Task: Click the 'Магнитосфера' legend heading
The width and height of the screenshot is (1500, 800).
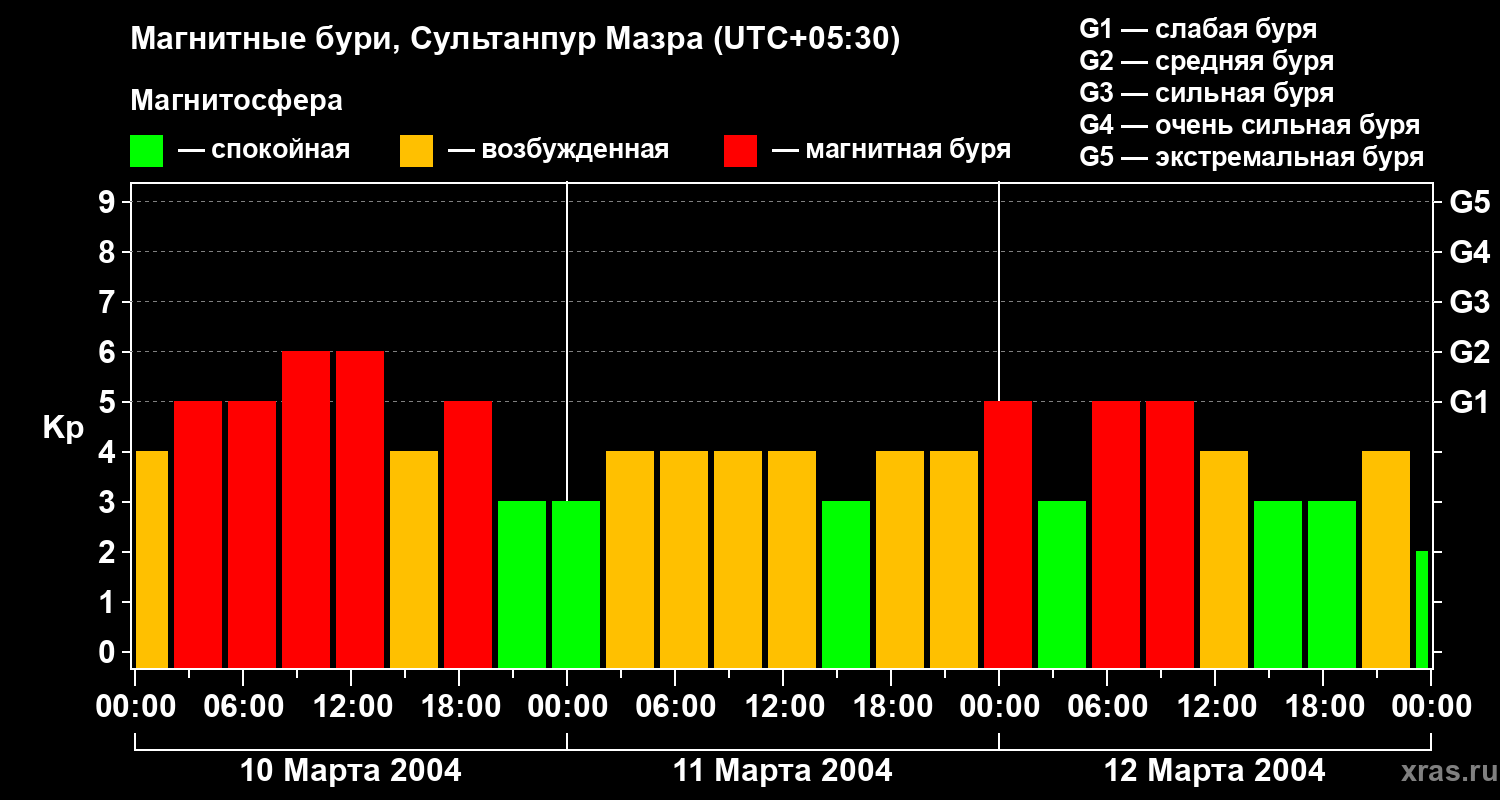Action: pyautogui.click(x=236, y=100)
